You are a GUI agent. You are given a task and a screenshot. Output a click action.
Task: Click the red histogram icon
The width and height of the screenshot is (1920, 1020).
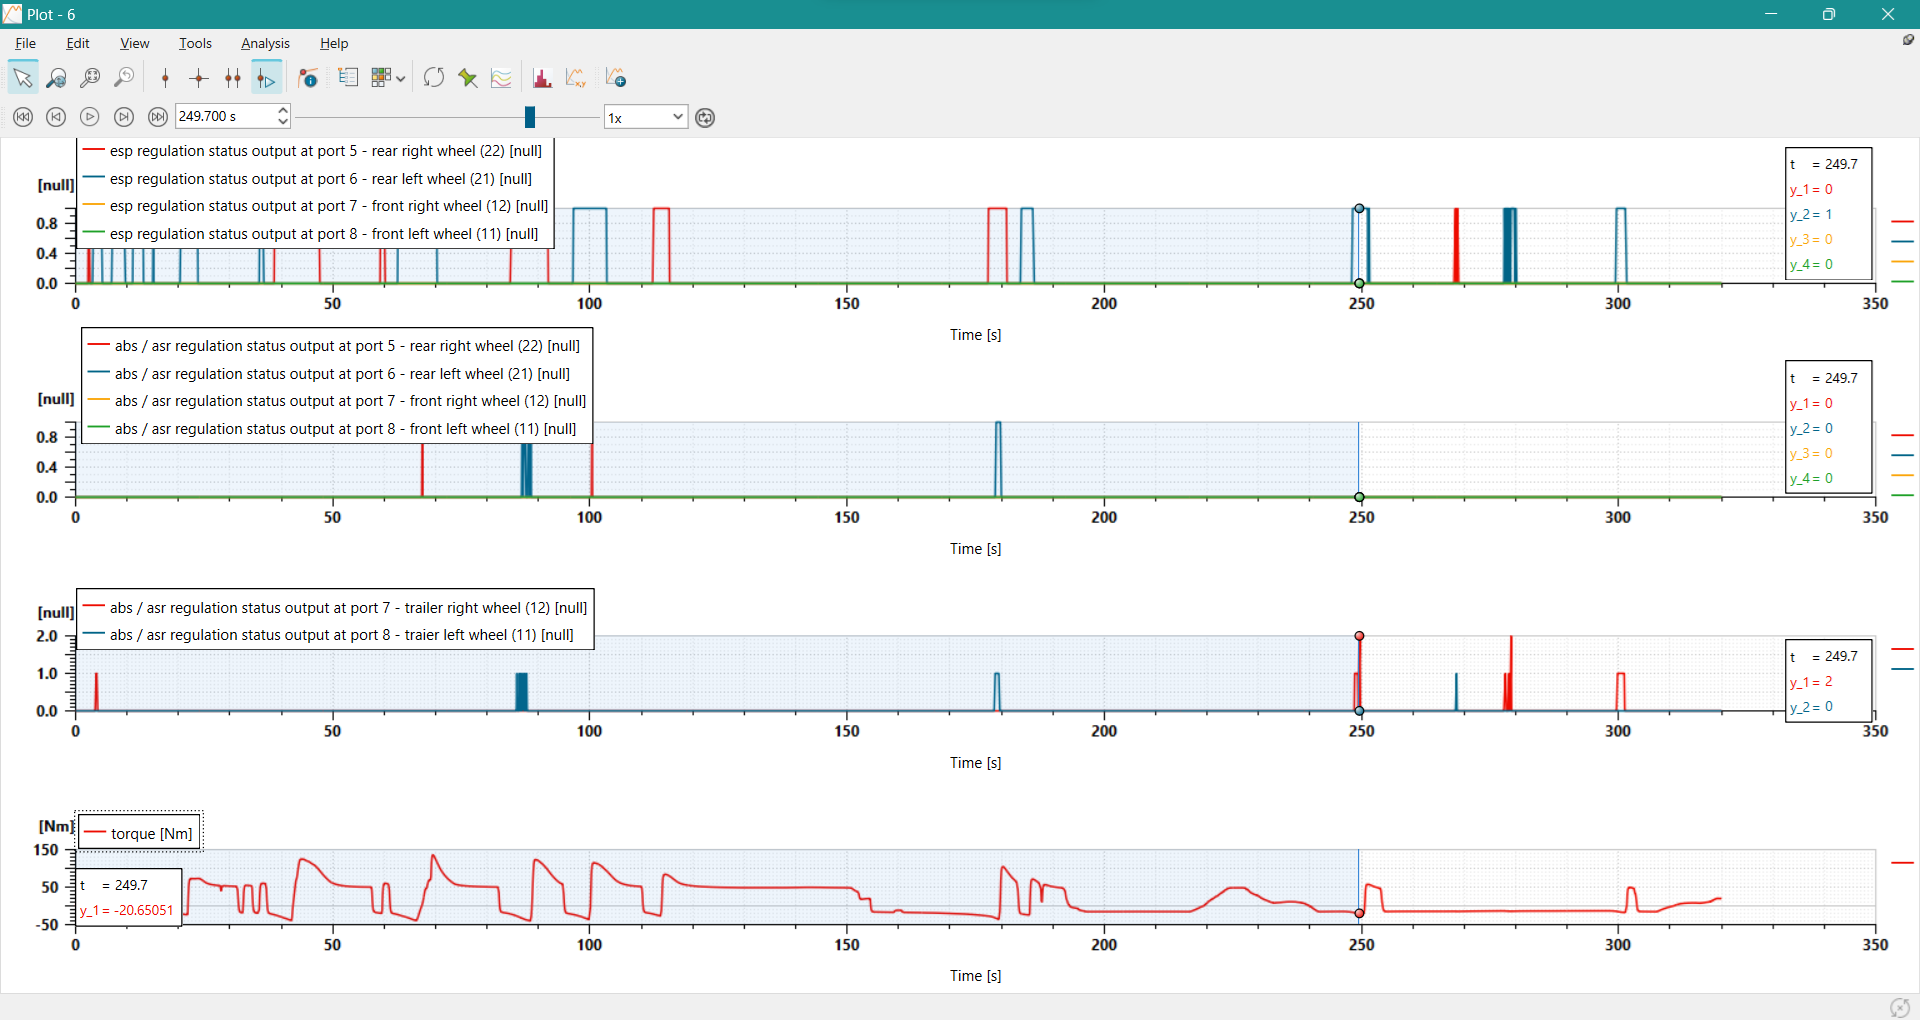click(542, 78)
